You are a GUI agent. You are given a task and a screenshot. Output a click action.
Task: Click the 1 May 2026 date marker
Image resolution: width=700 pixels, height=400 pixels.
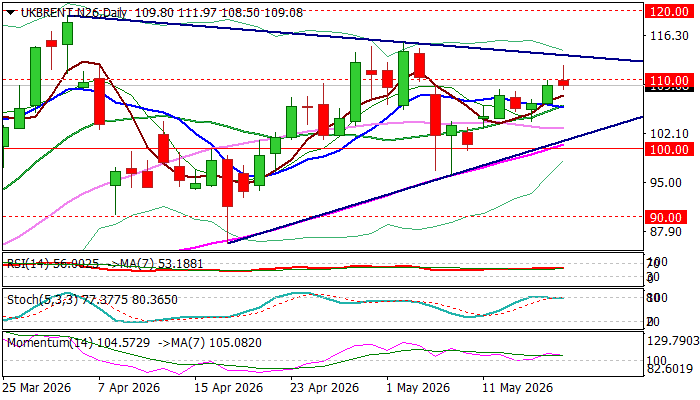418,388
